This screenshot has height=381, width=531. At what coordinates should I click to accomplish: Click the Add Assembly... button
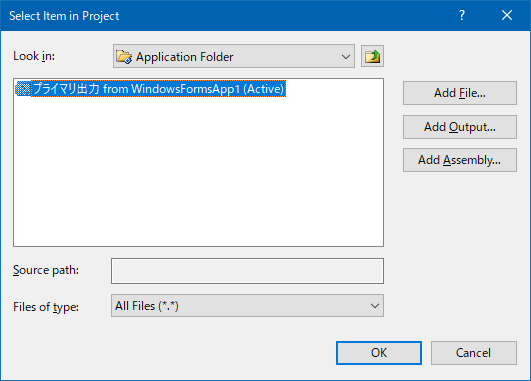460,160
